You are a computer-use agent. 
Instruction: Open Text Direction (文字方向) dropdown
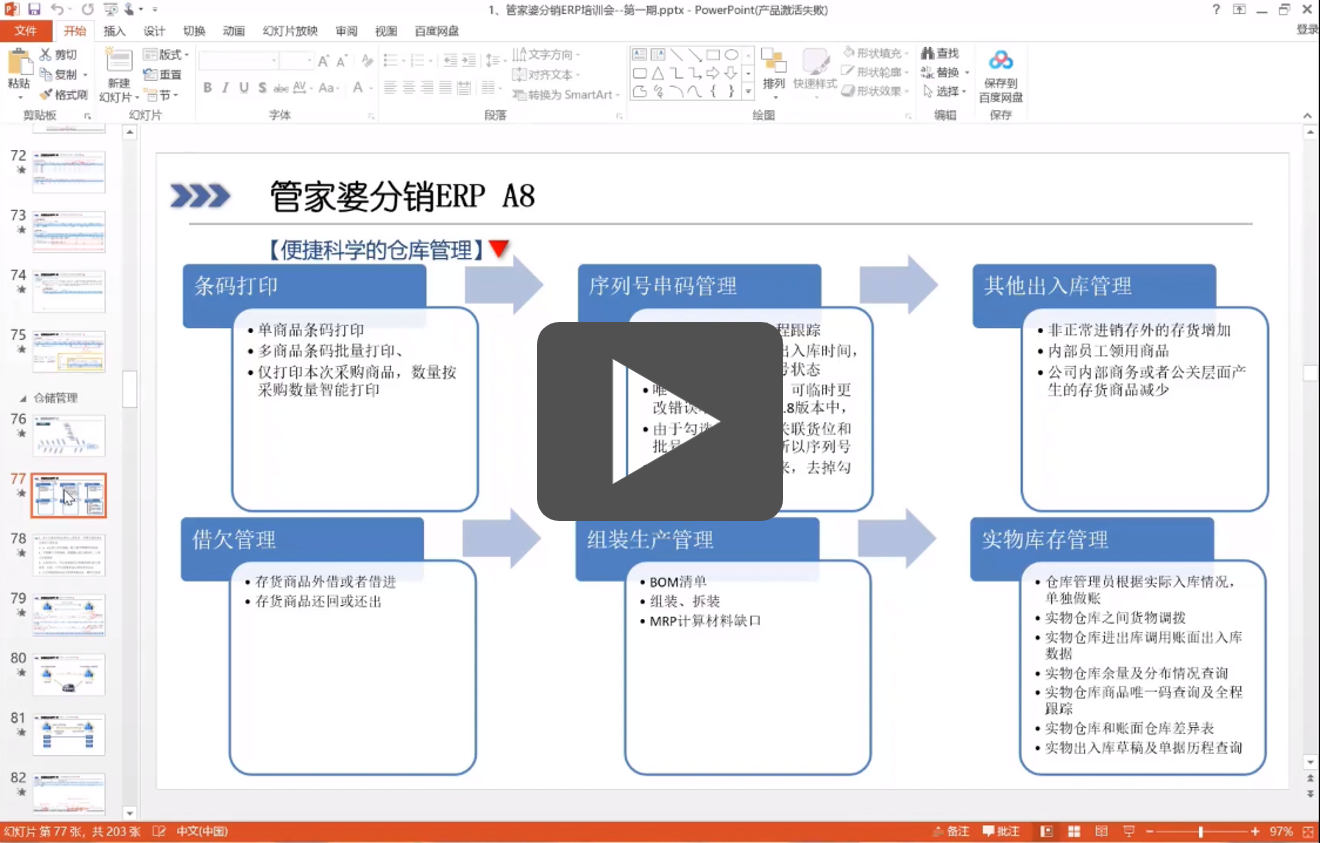tap(546, 55)
